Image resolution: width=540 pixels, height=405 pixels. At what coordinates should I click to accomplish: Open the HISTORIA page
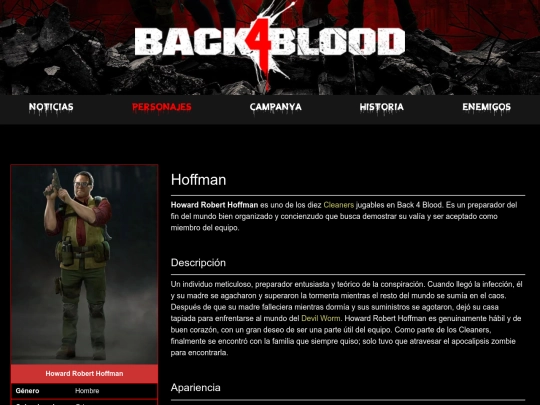click(382, 107)
